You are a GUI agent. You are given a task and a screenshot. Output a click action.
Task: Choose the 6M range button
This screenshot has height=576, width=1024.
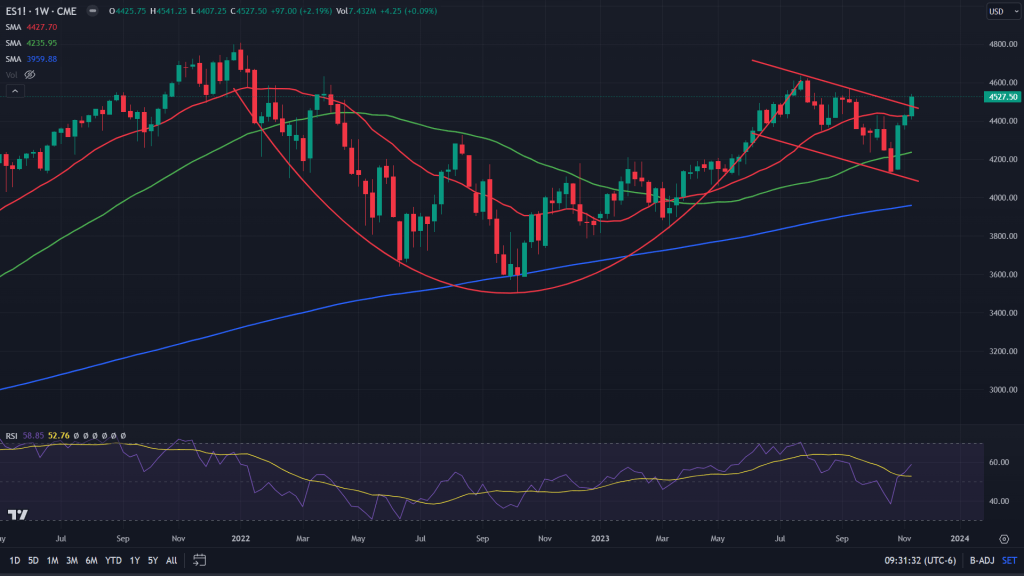click(91, 560)
